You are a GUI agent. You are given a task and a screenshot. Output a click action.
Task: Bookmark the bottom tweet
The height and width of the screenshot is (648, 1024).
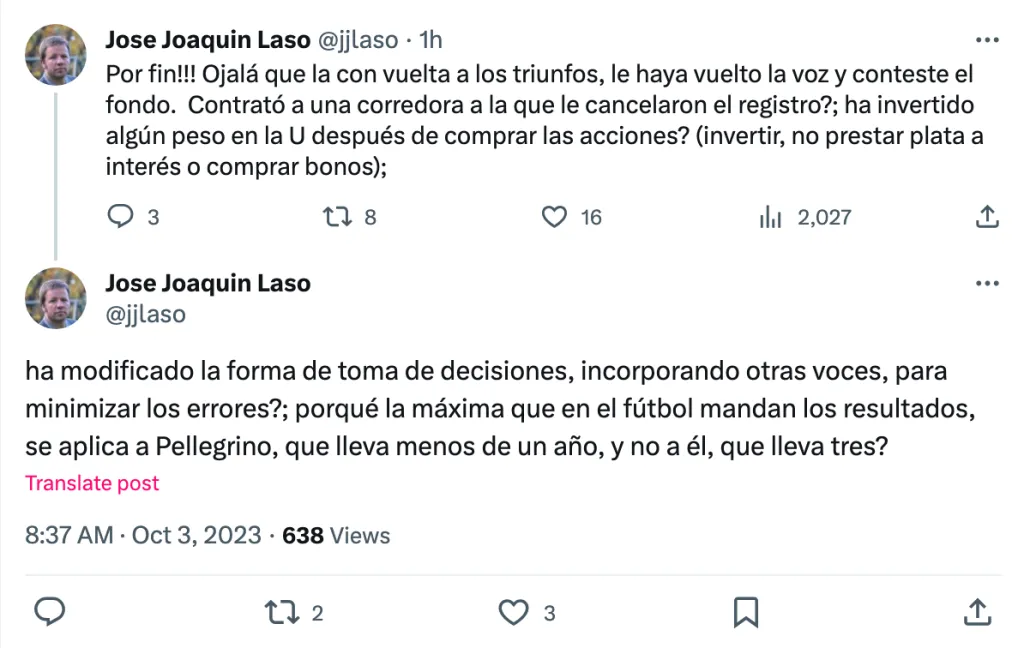click(x=746, y=612)
